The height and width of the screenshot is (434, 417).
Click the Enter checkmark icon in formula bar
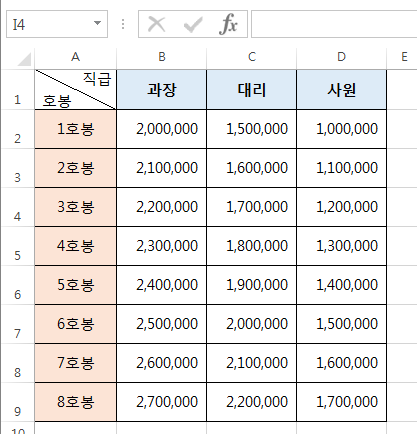pyautogui.click(x=193, y=24)
